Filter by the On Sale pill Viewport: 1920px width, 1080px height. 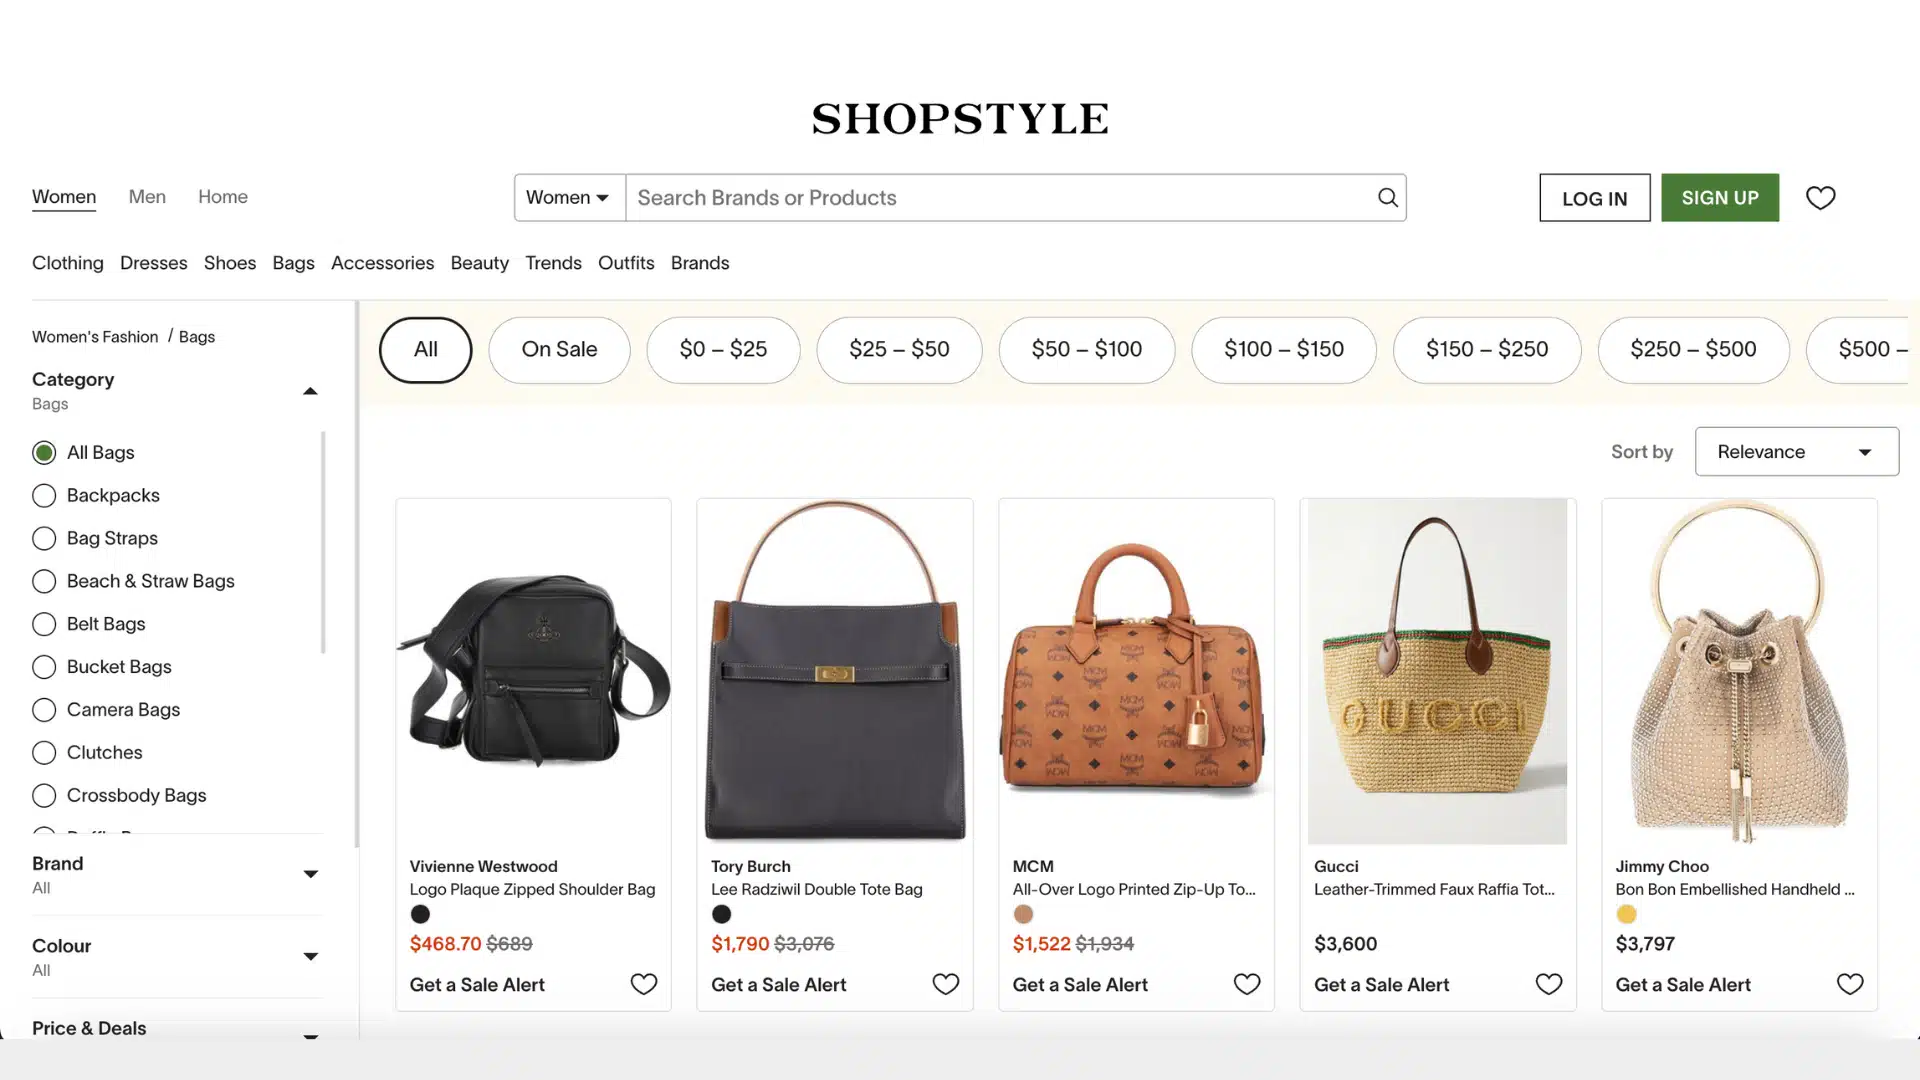pyautogui.click(x=559, y=350)
